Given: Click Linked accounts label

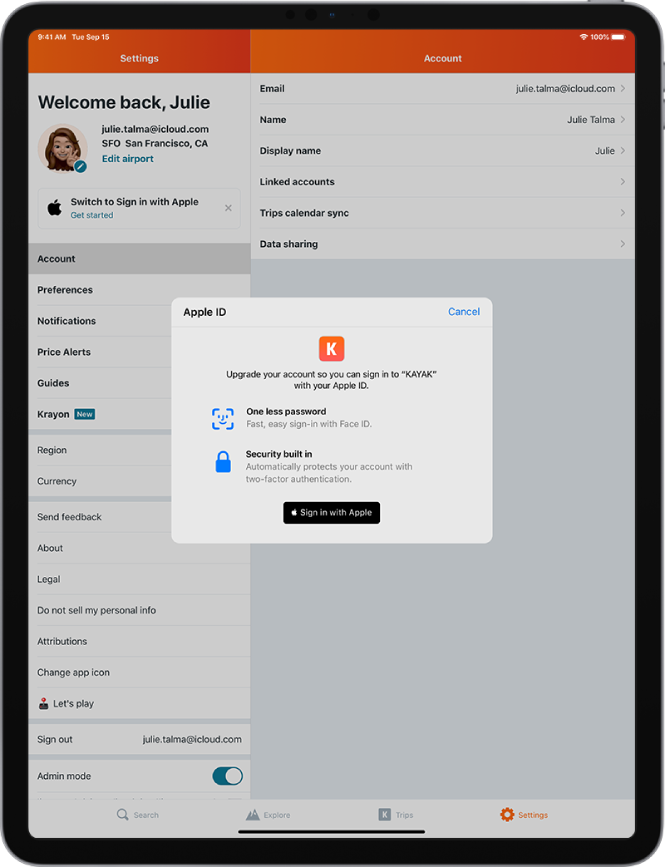Looking at the screenshot, I should click(x=297, y=181).
